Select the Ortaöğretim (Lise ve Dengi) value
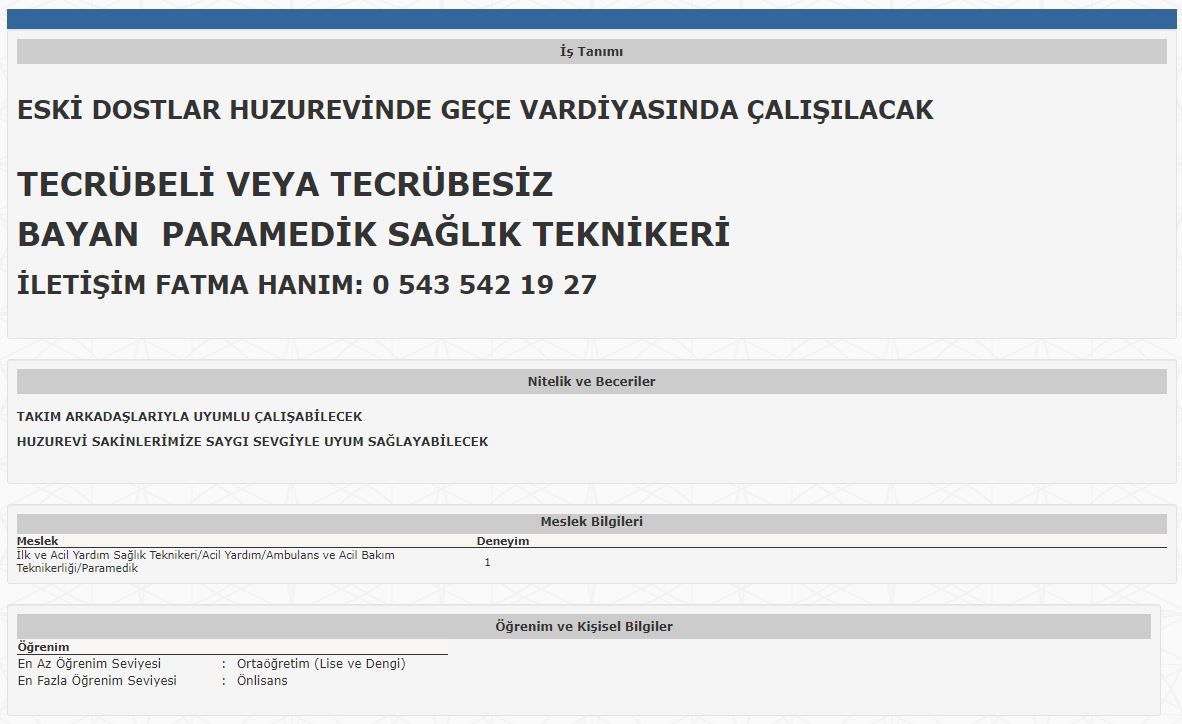Screen dimensions: 1182x724 (321, 664)
